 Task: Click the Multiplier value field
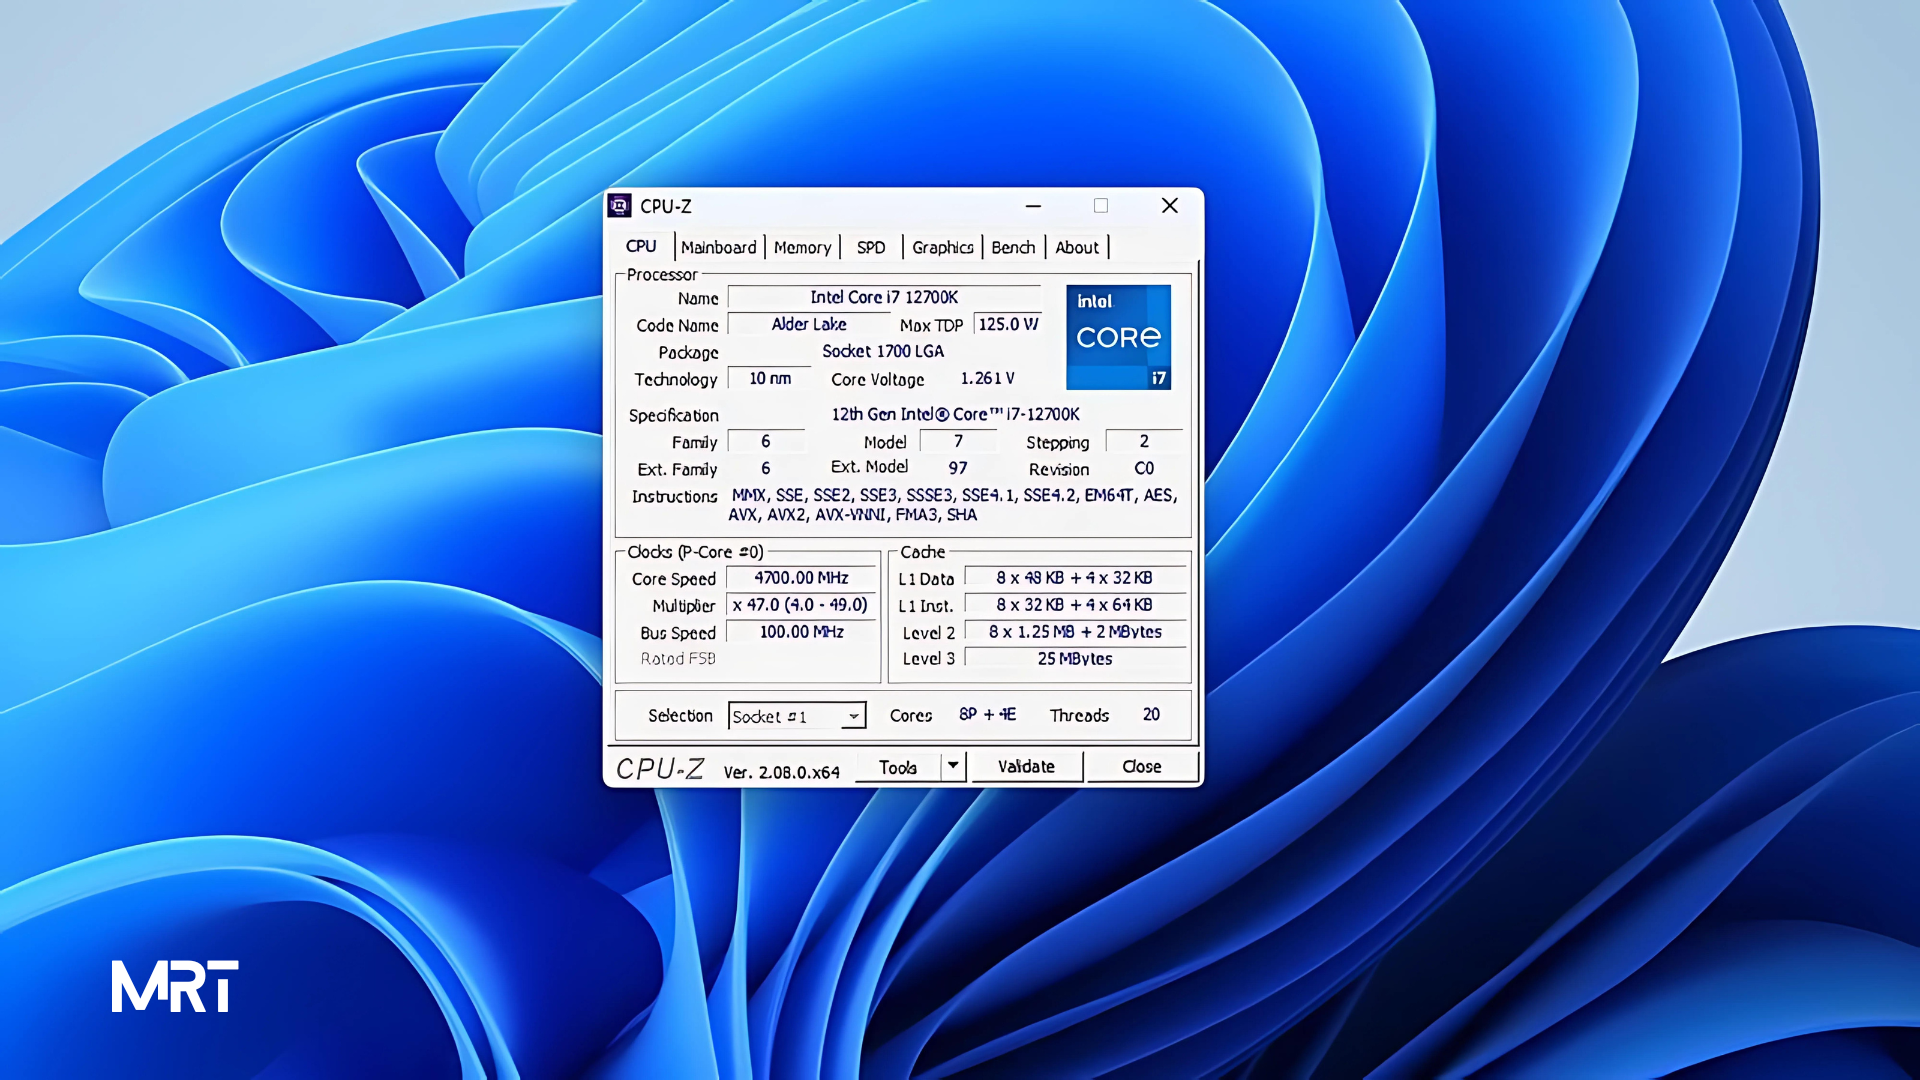click(801, 605)
